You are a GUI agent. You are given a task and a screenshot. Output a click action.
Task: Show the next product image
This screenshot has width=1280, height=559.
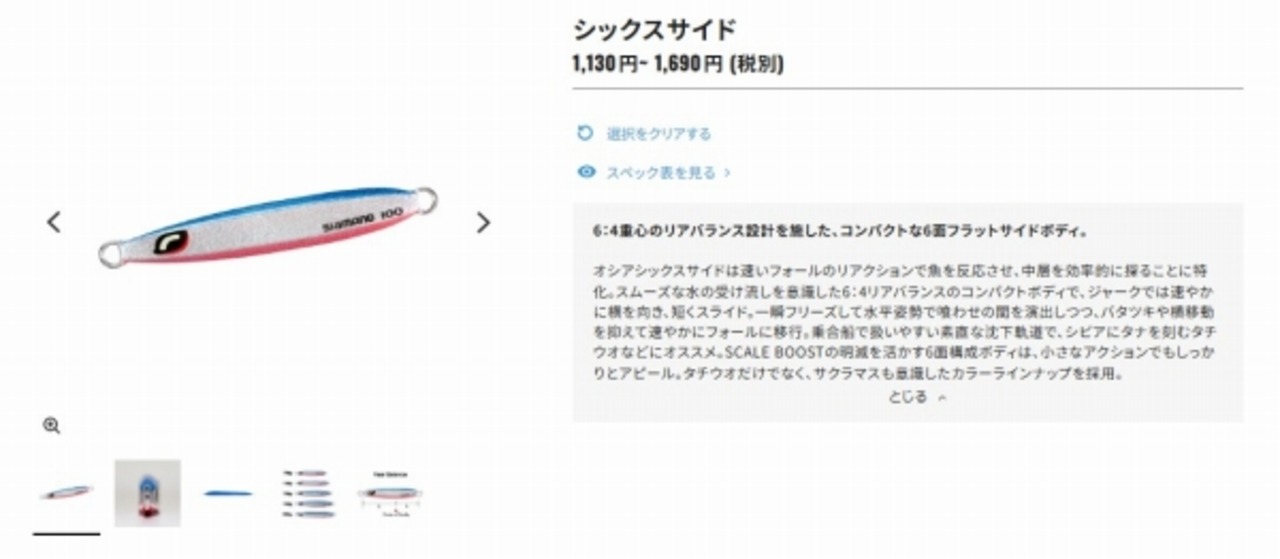pyautogui.click(x=483, y=222)
